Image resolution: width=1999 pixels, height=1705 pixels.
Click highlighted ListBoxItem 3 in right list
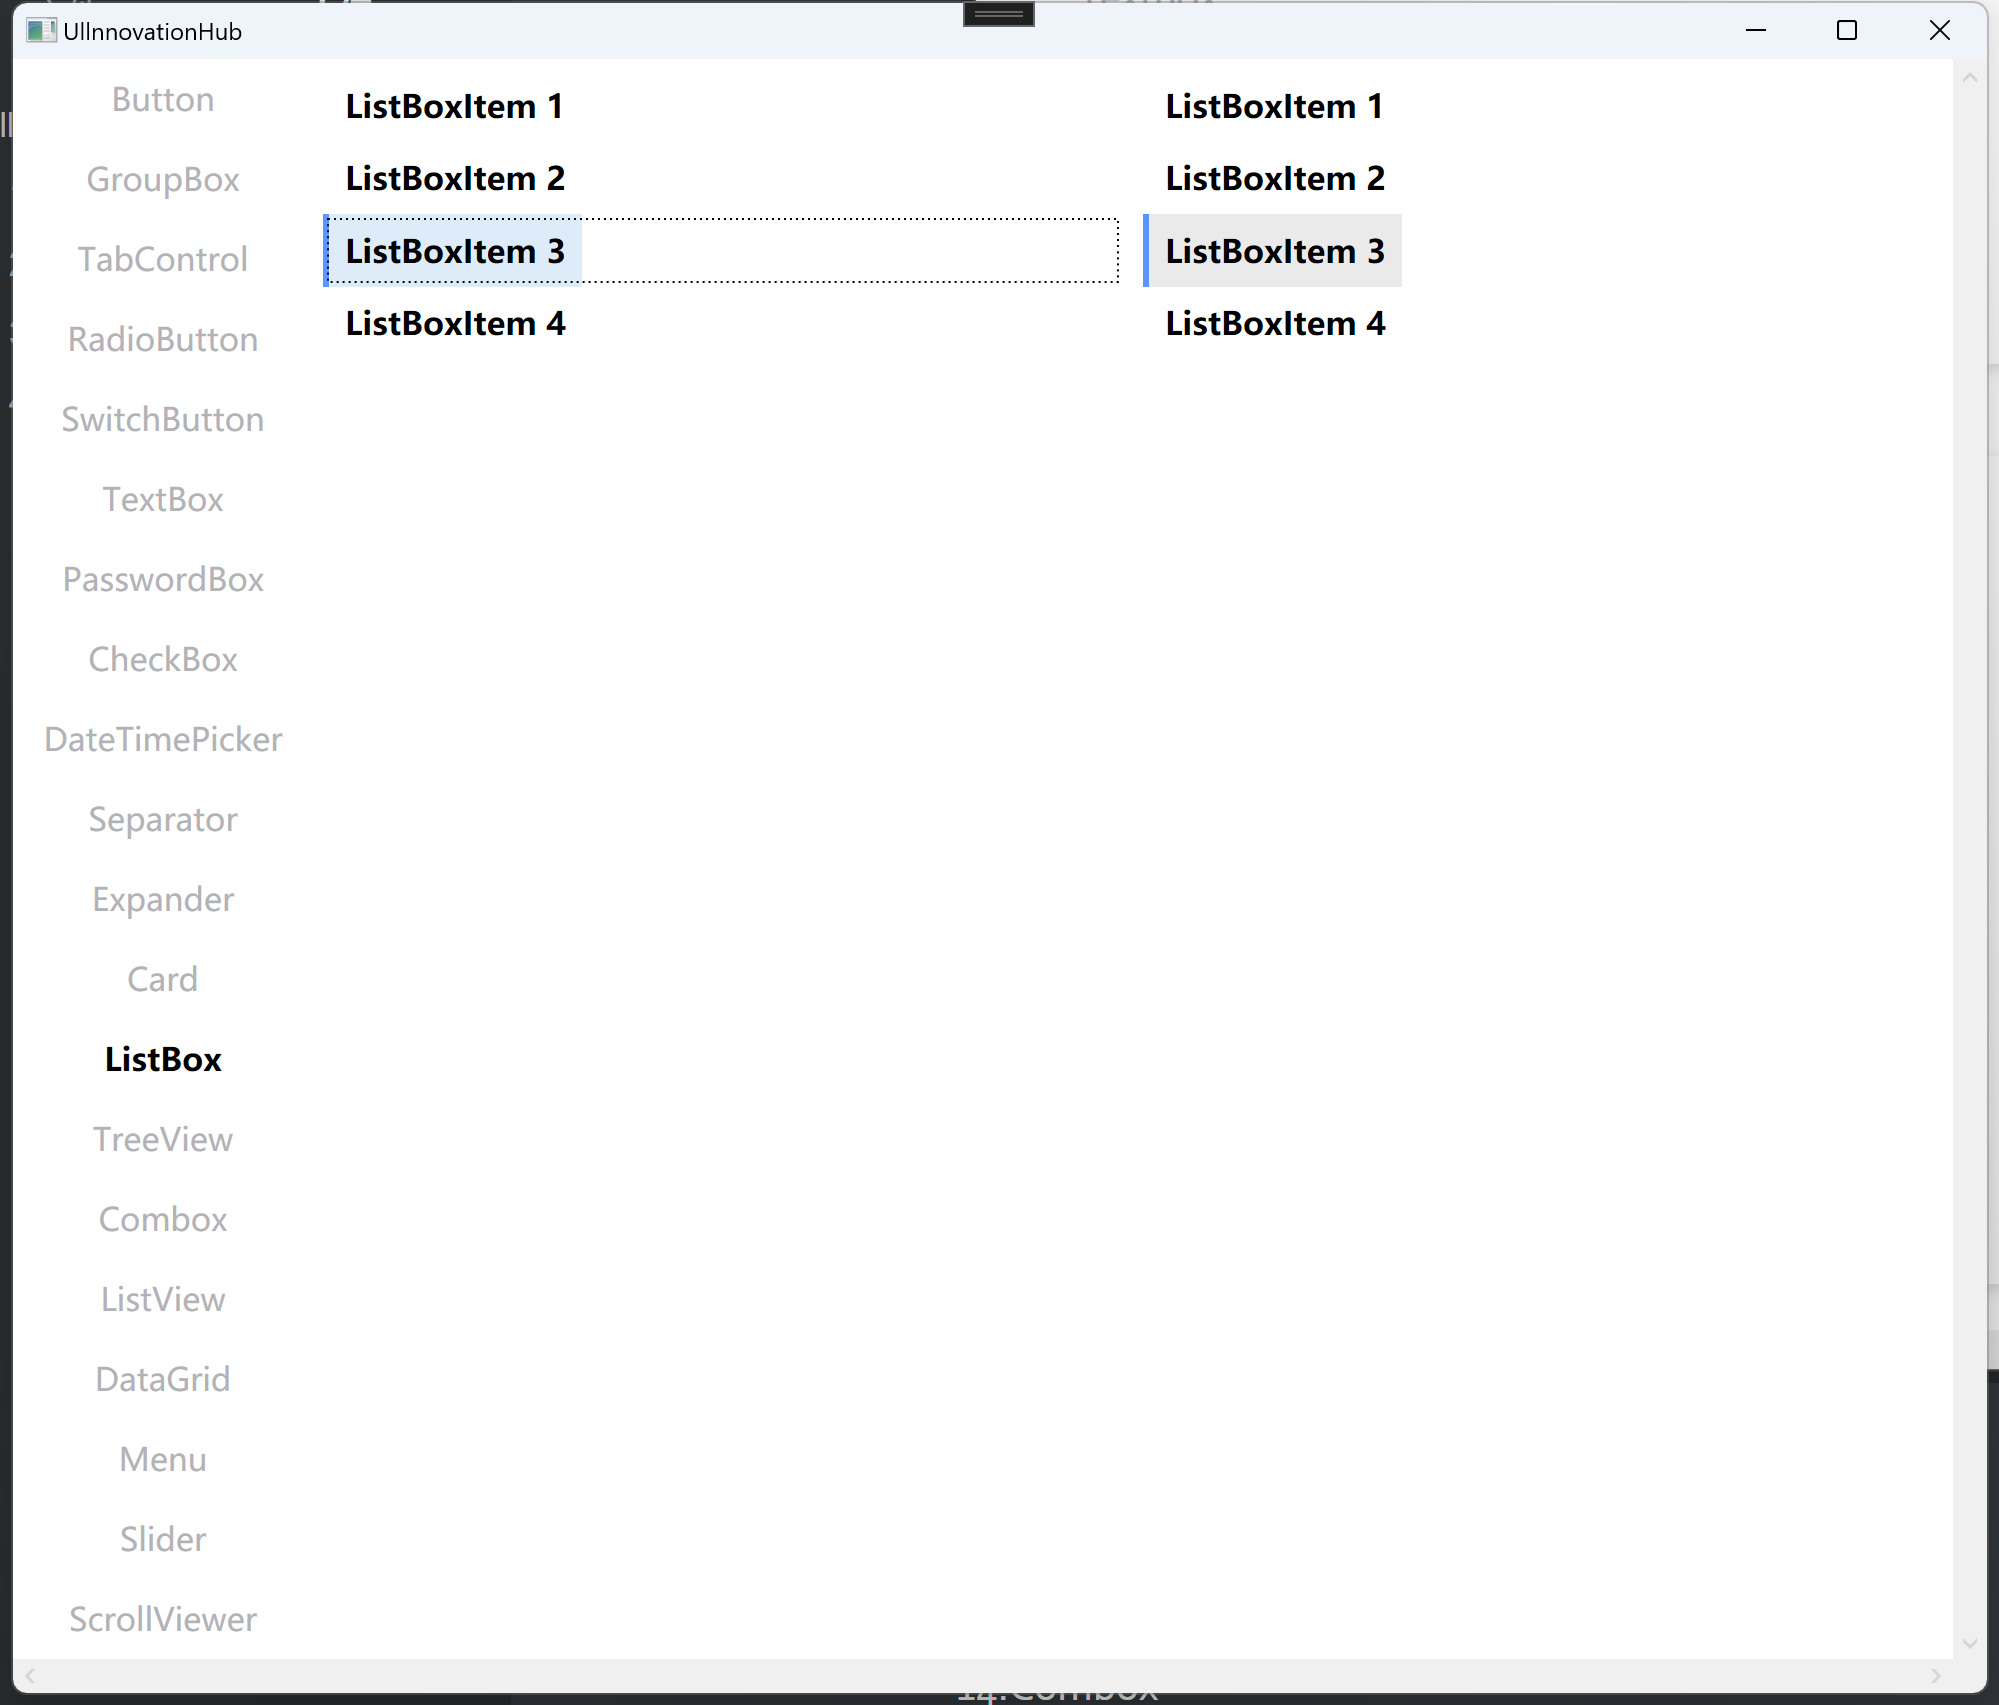tap(1273, 251)
